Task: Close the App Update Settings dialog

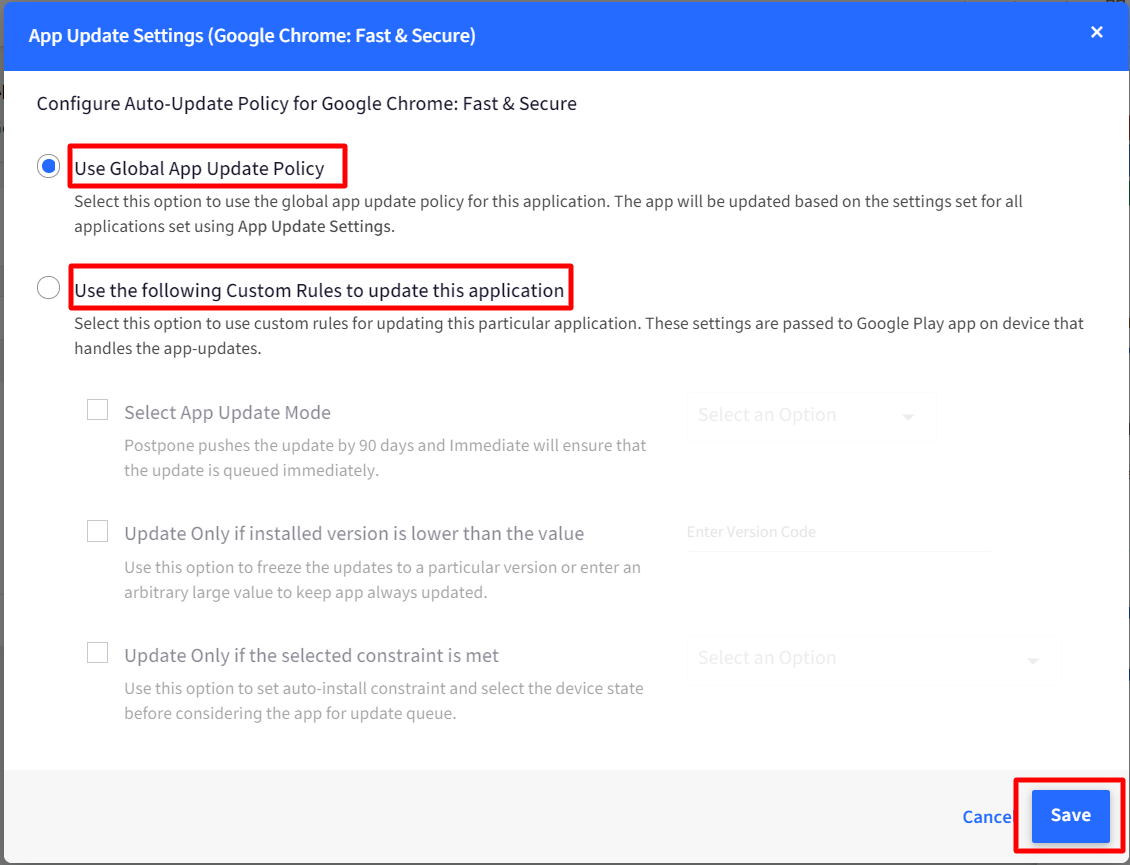Action: click(1096, 32)
